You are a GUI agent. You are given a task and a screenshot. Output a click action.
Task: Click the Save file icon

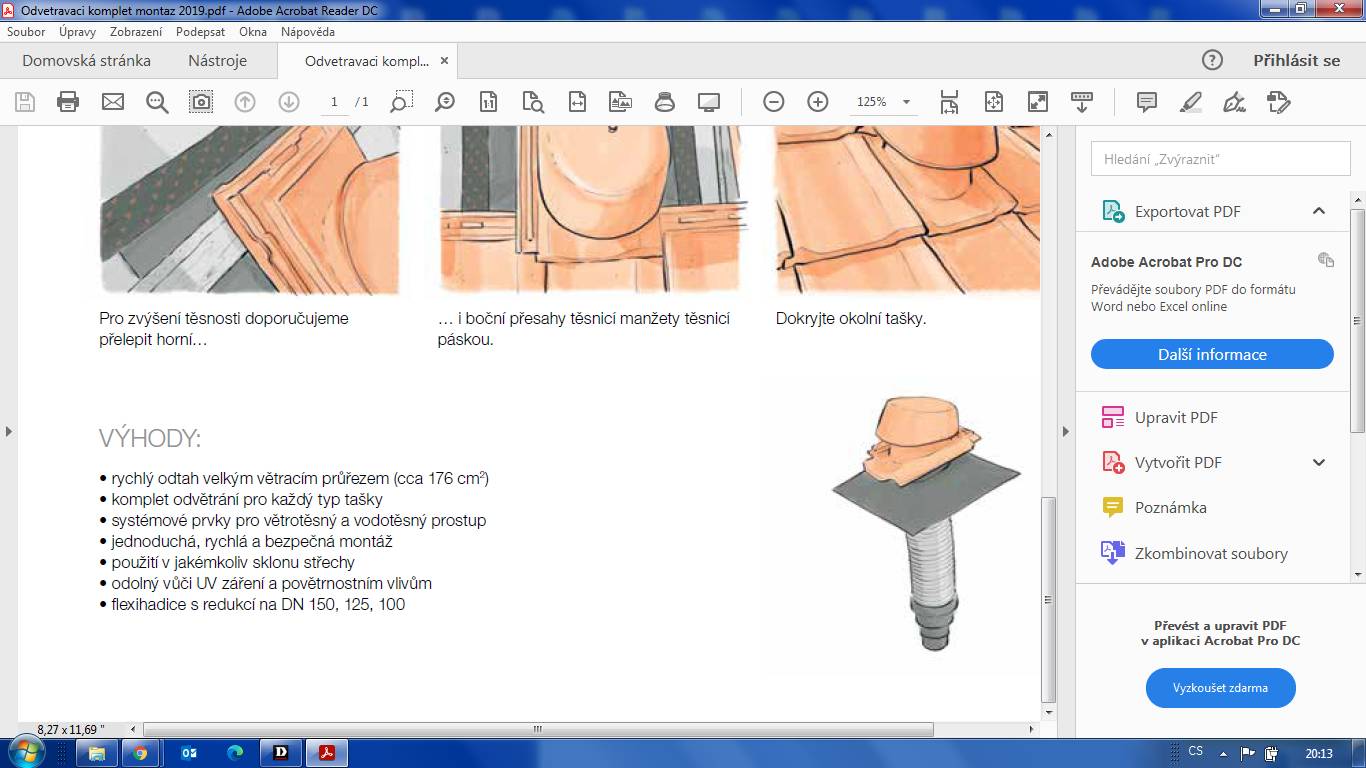click(x=25, y=102)
